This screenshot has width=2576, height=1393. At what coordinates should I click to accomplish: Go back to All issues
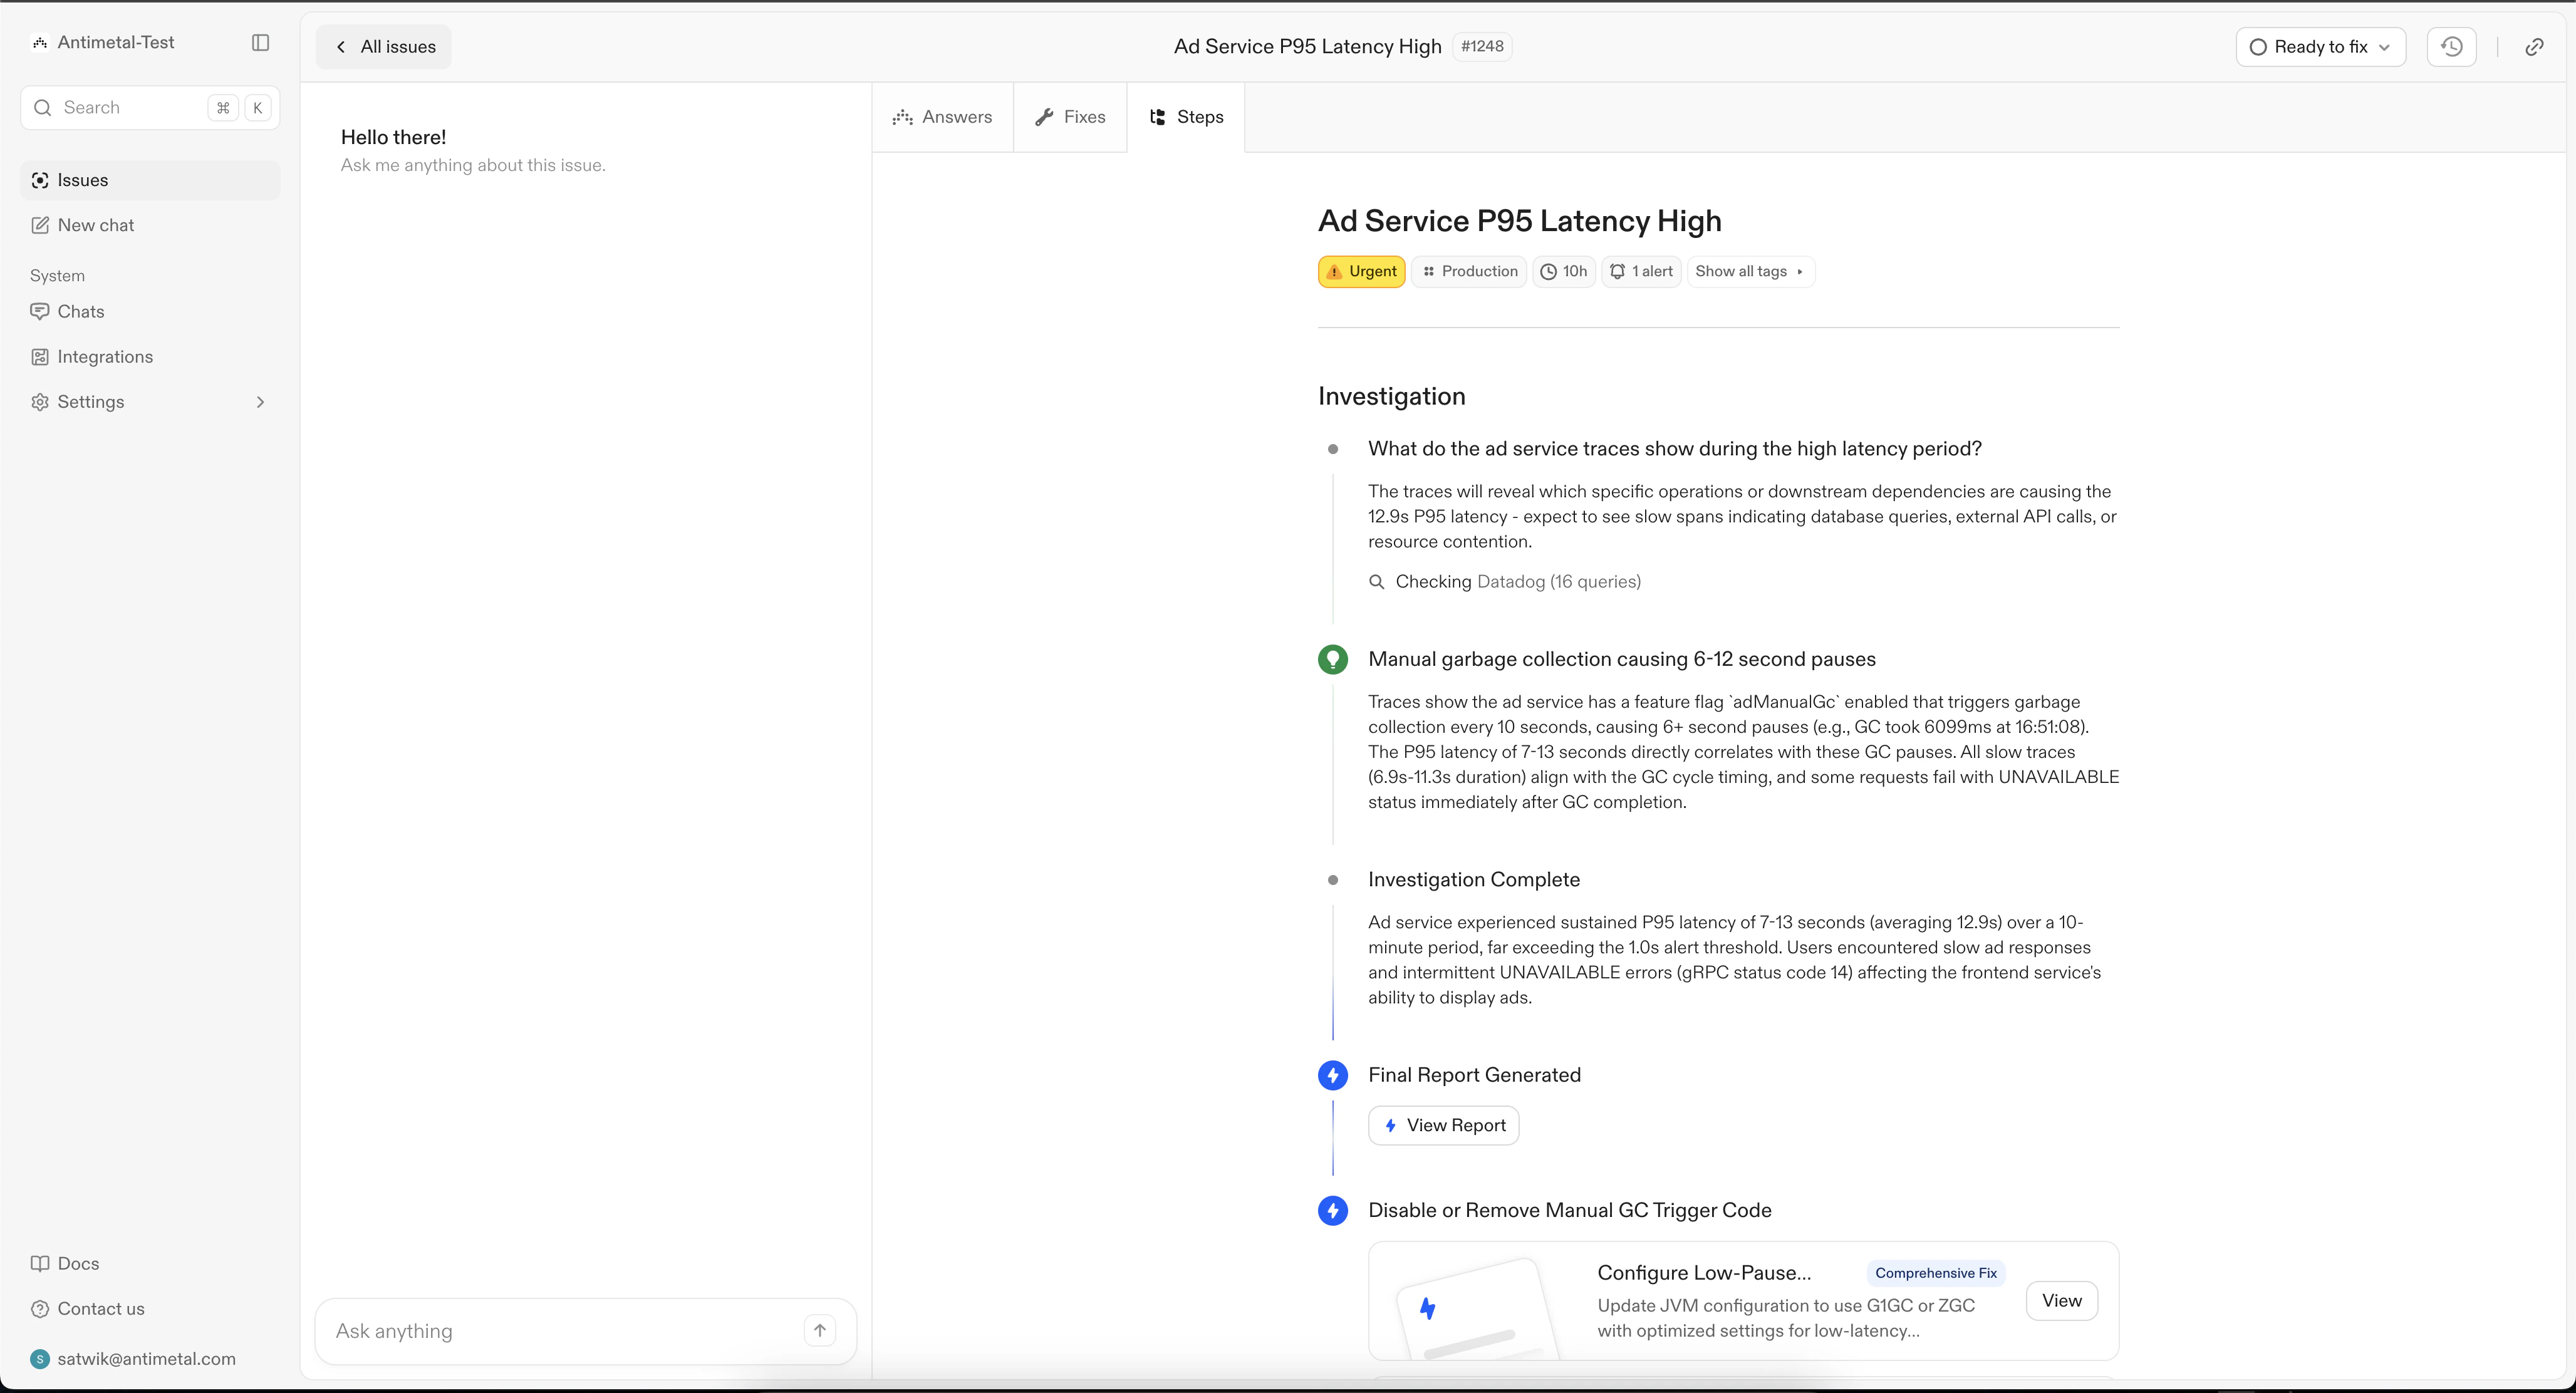click(384, 47)
